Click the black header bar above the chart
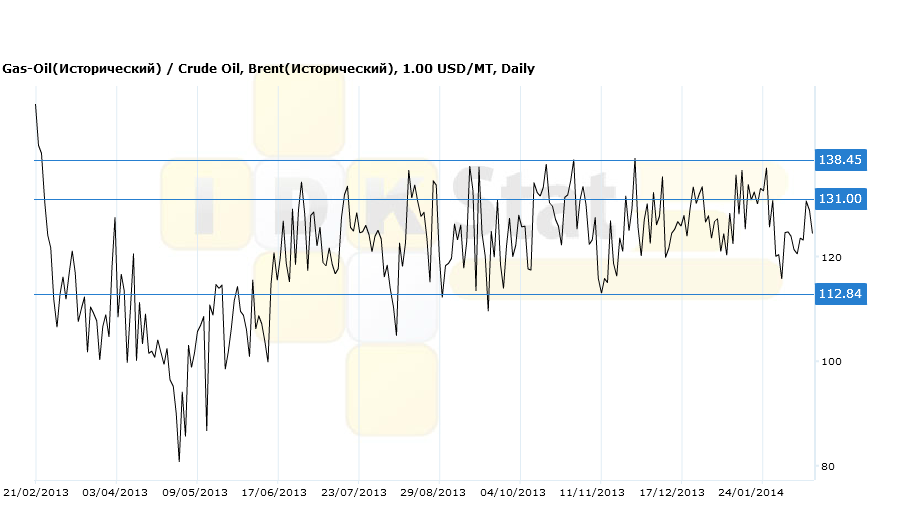908x509 pixels. coord(454,28)
